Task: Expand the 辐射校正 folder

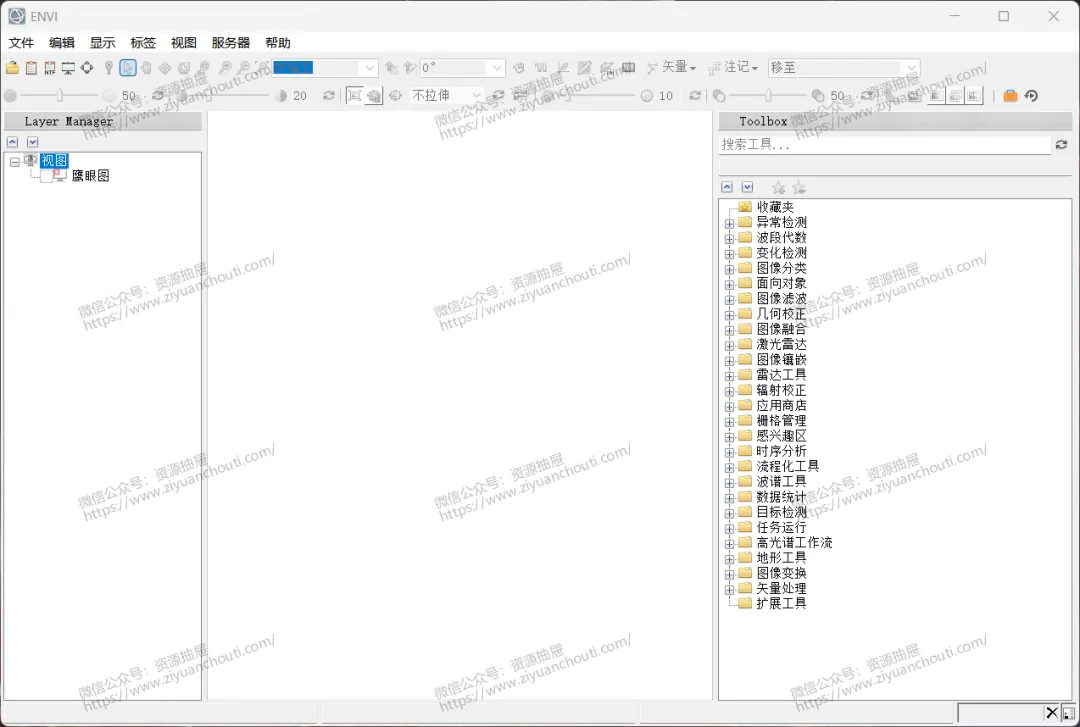Action: pos(729,391)
